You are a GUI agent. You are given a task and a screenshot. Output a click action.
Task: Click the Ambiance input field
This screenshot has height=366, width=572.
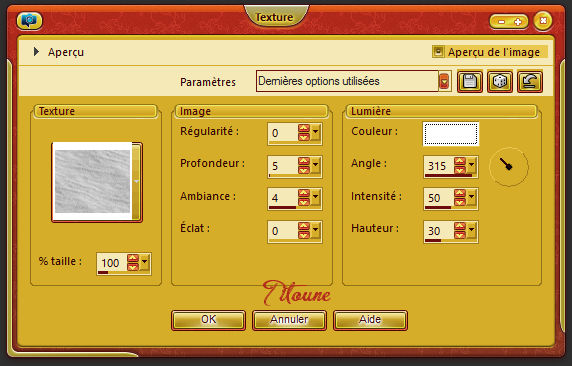[283, 198]
